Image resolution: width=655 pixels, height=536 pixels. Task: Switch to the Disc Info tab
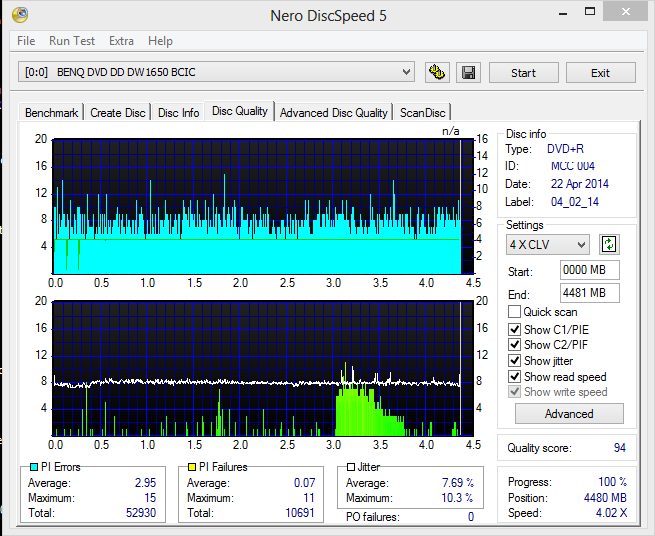tap(178, 113)
